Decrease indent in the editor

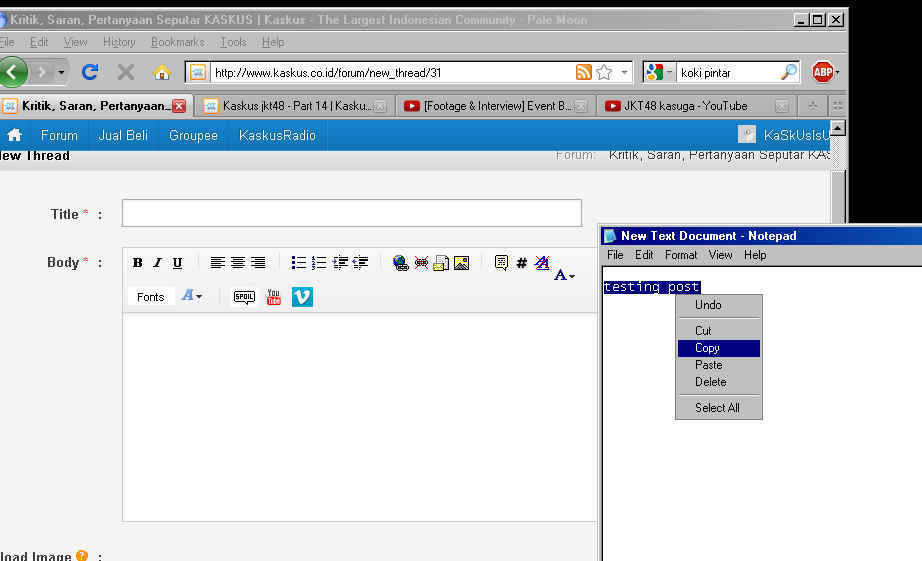[x=360, y=263]
